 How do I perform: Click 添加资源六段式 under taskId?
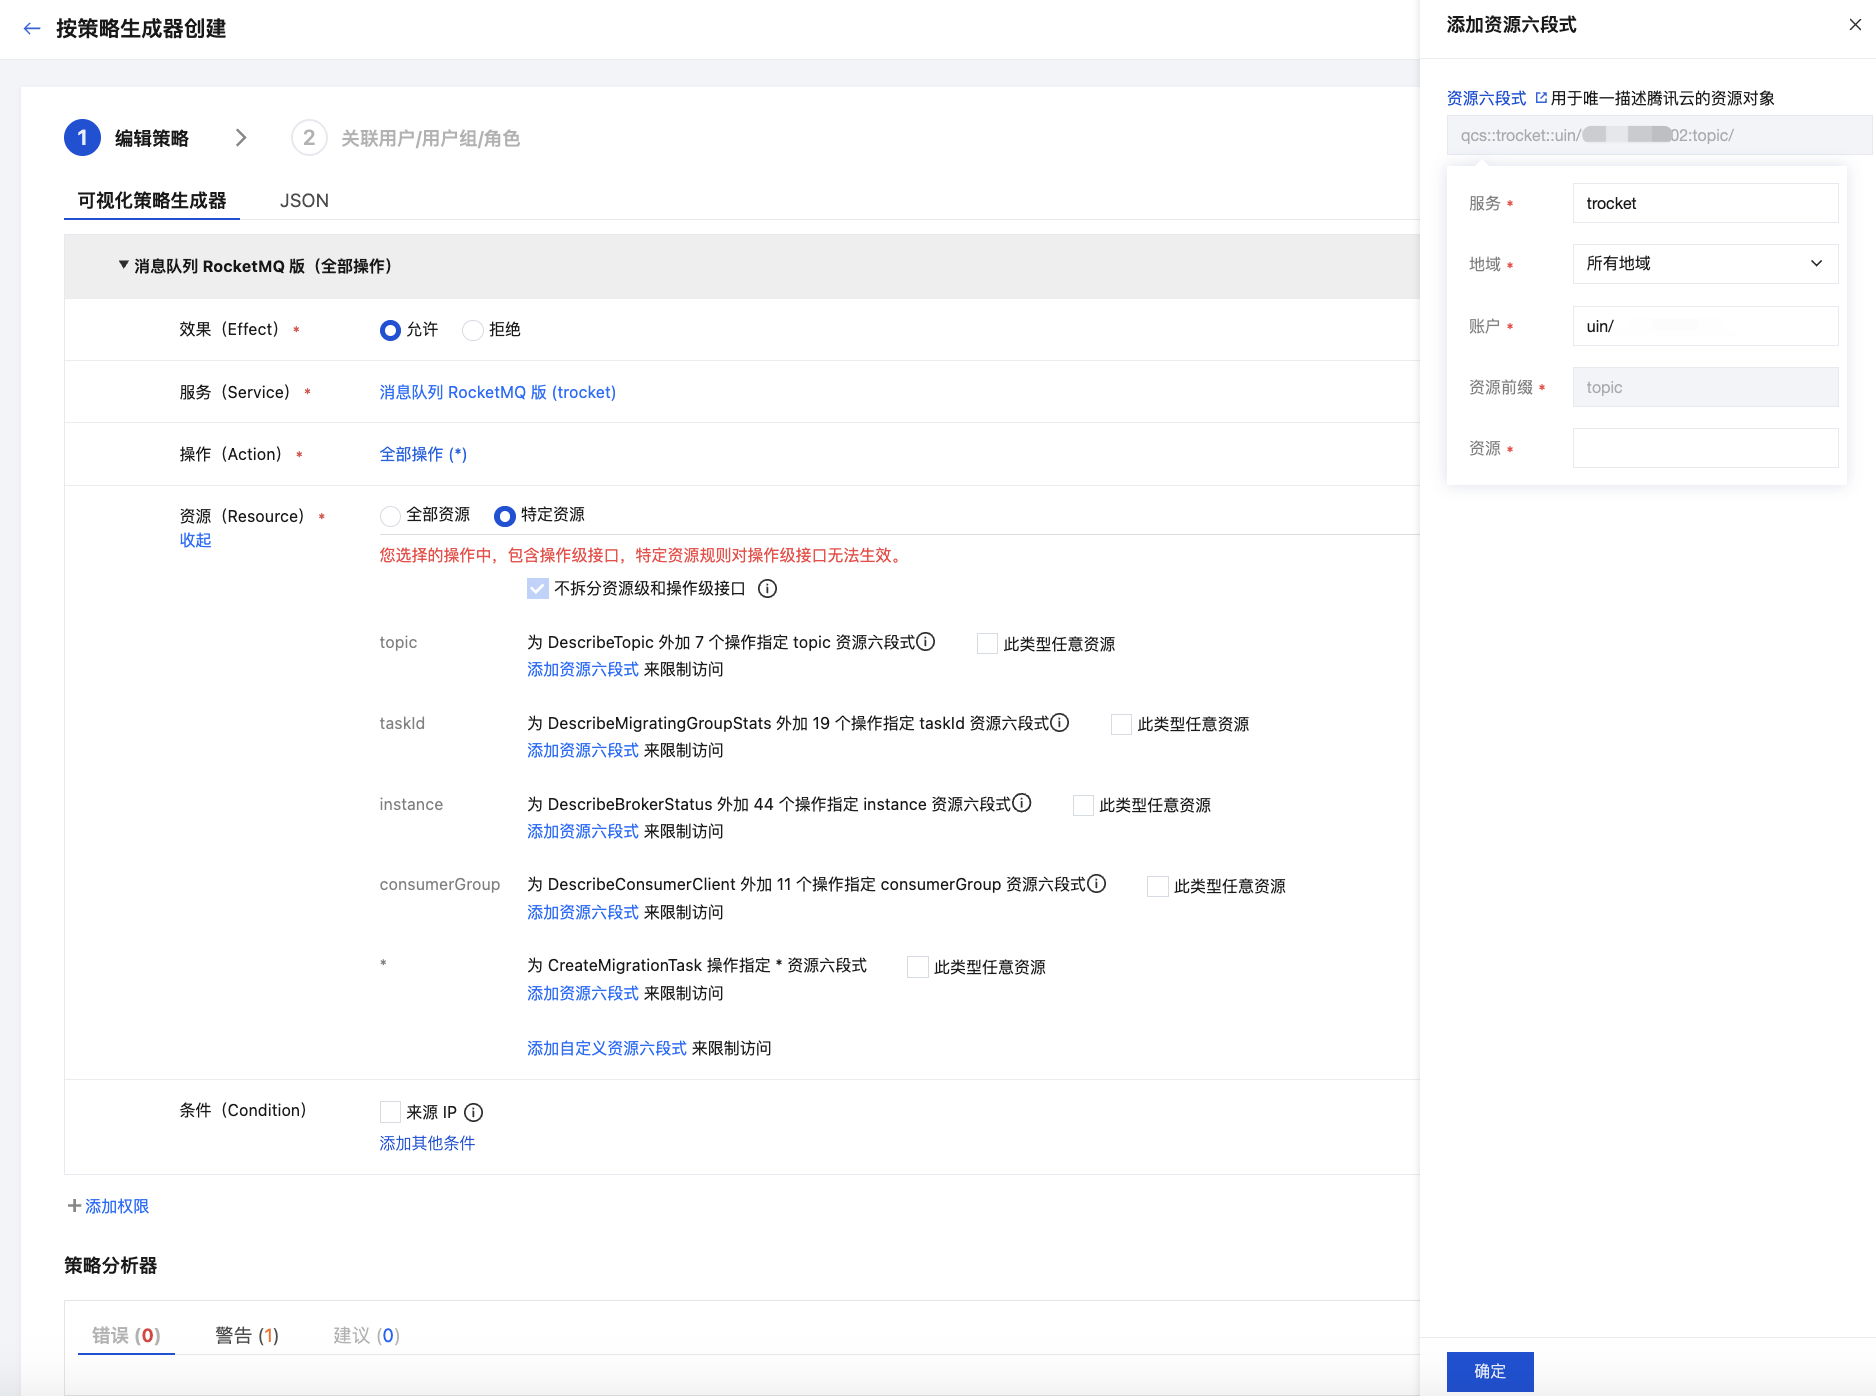point(583,750)
